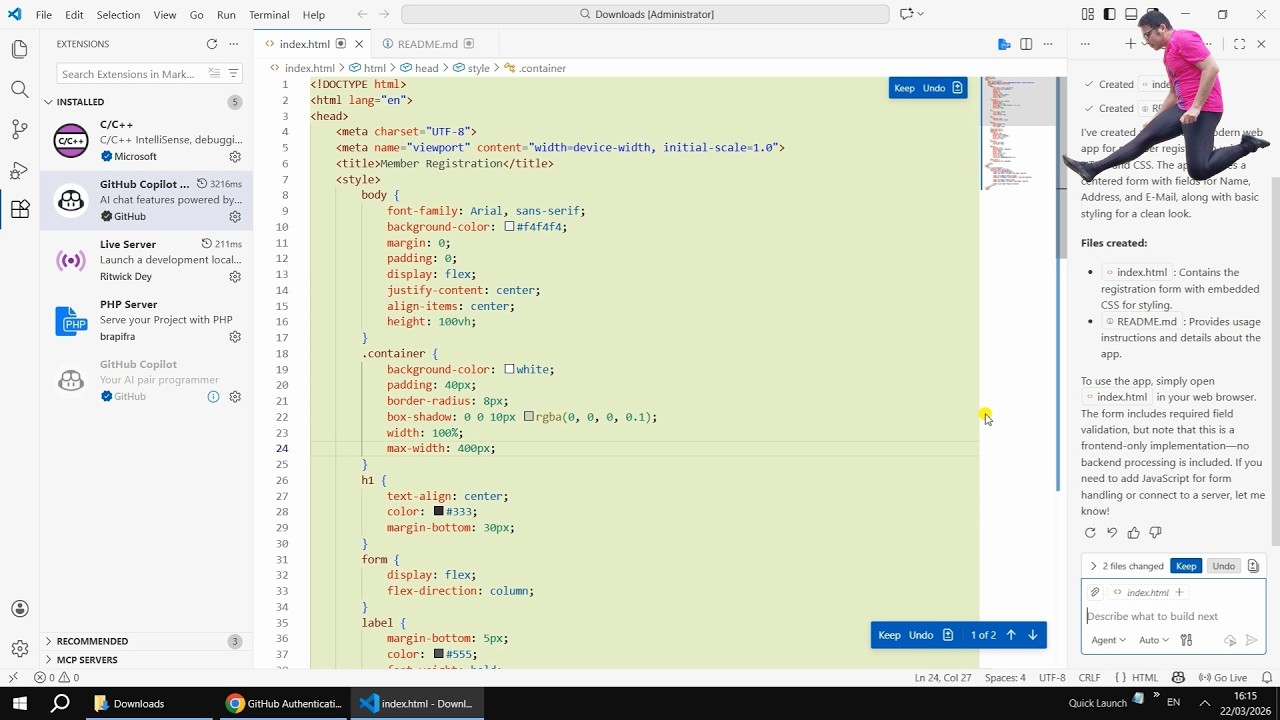Open settings gear for Live Server extension

point(235,277)
